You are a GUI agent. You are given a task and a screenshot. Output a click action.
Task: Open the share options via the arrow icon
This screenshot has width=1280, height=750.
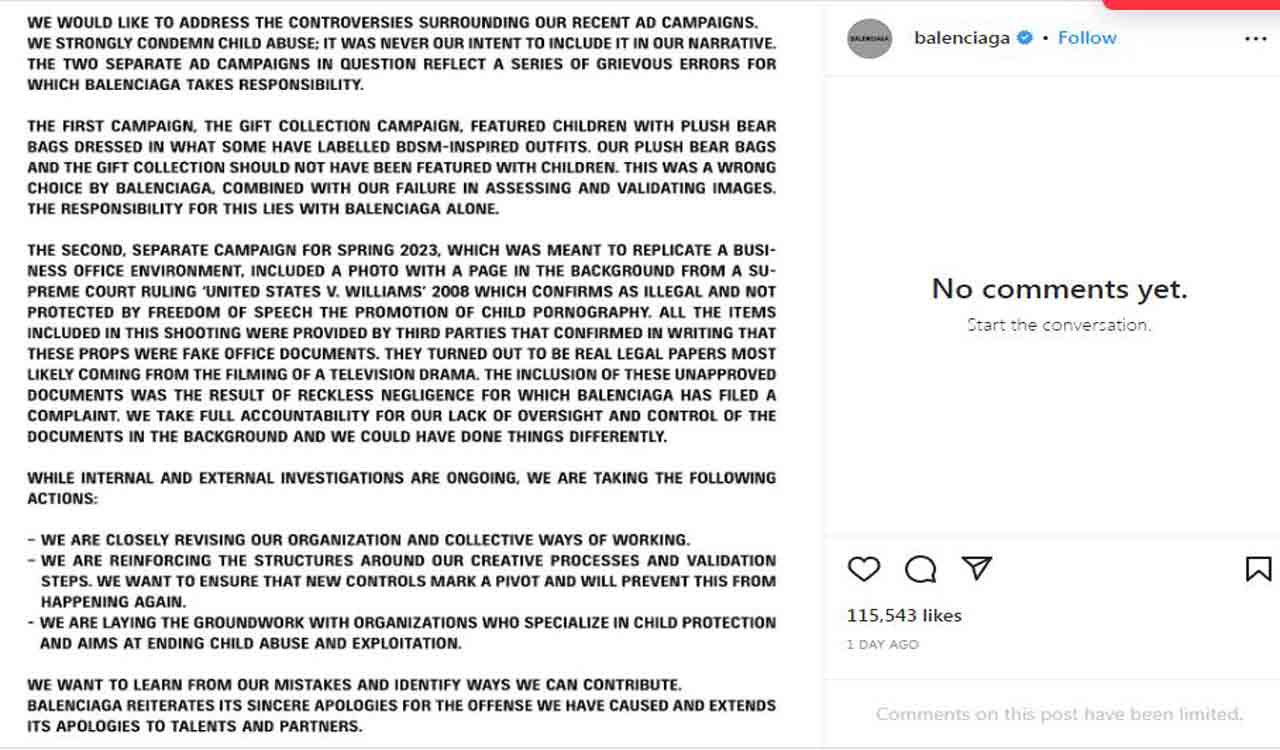click(977, 568)
